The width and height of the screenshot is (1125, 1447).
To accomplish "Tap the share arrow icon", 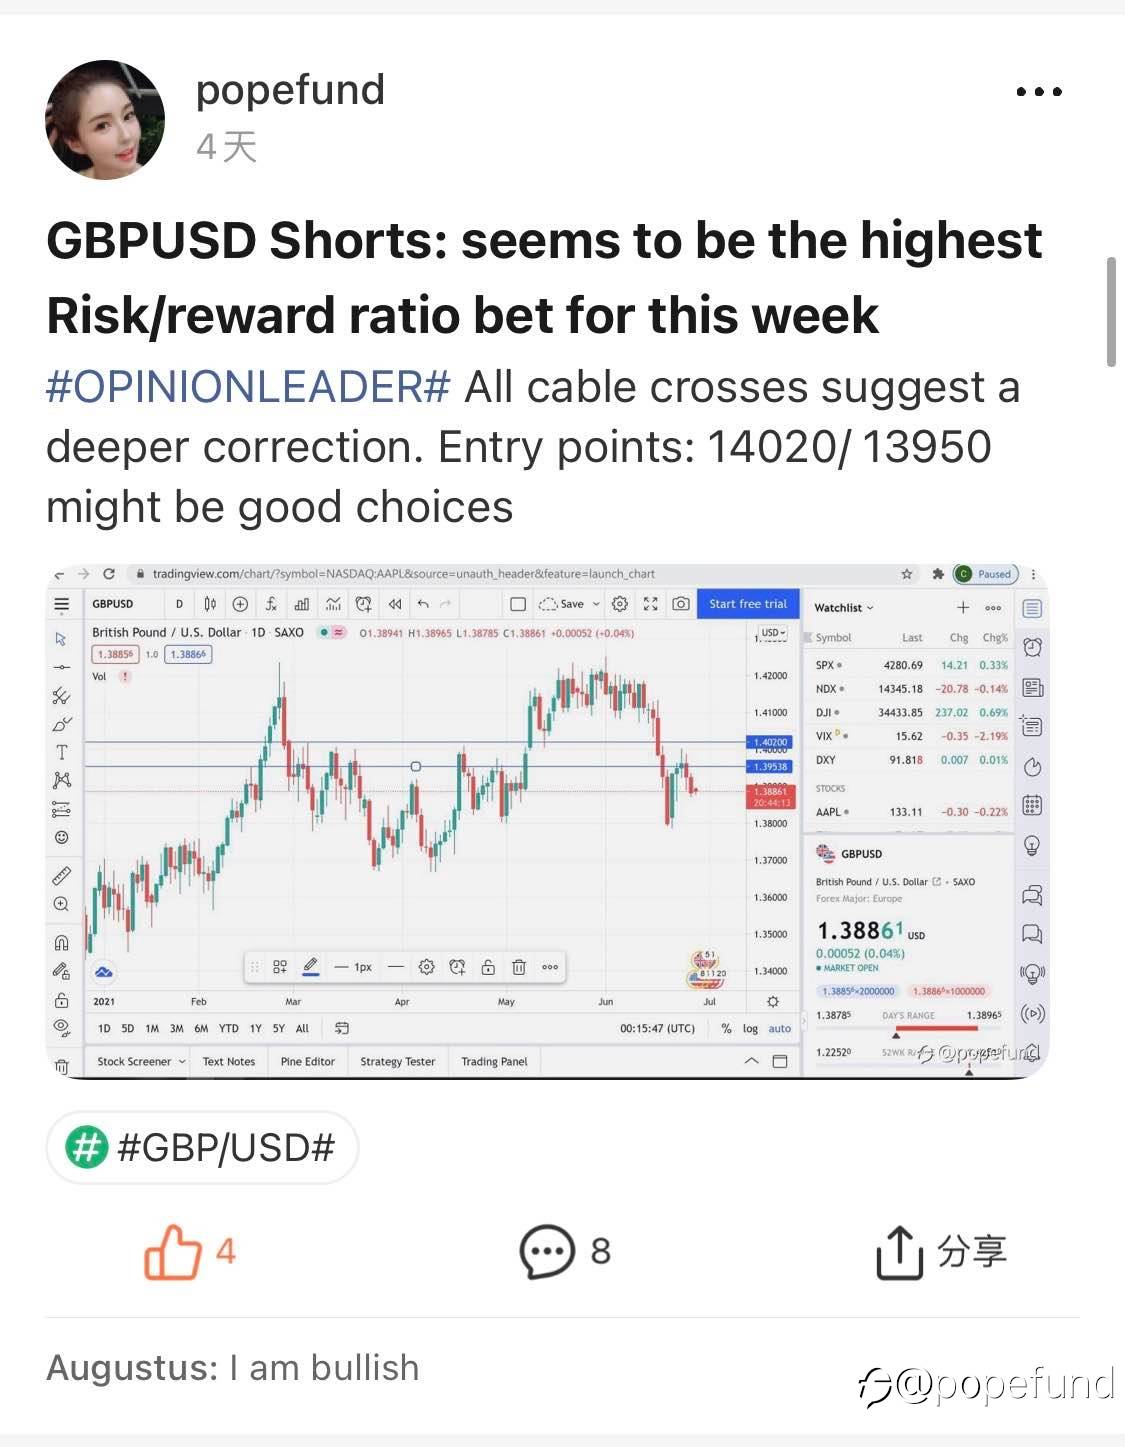I will 899,1251.
